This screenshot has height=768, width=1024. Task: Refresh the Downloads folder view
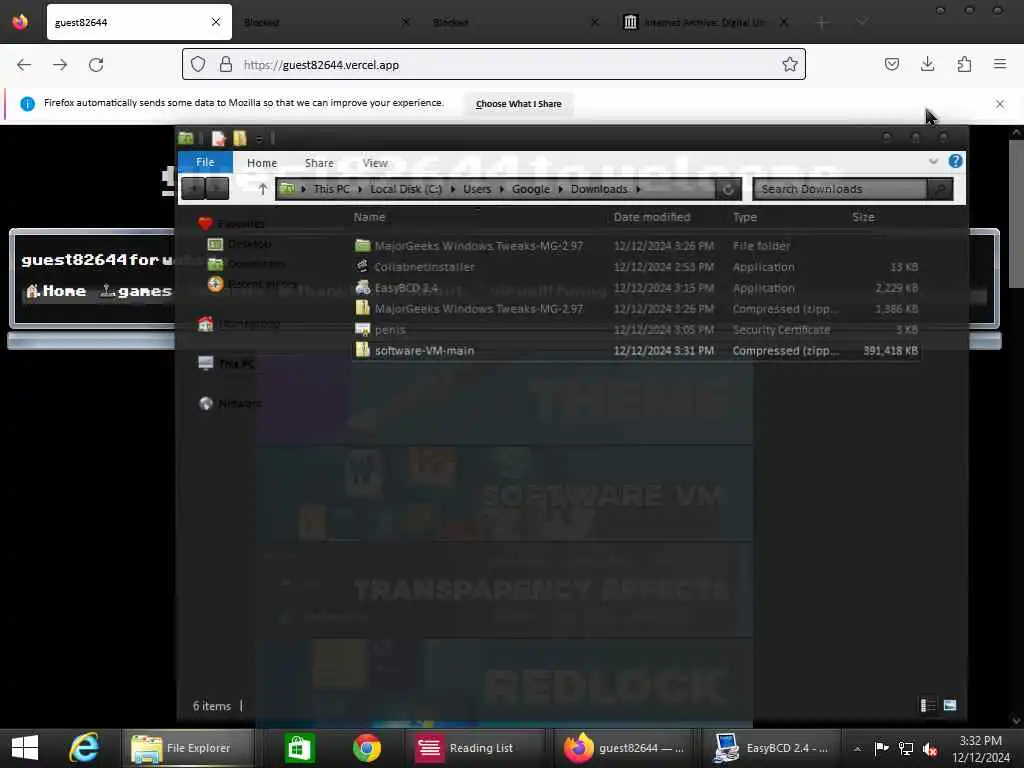coord(728,189)
